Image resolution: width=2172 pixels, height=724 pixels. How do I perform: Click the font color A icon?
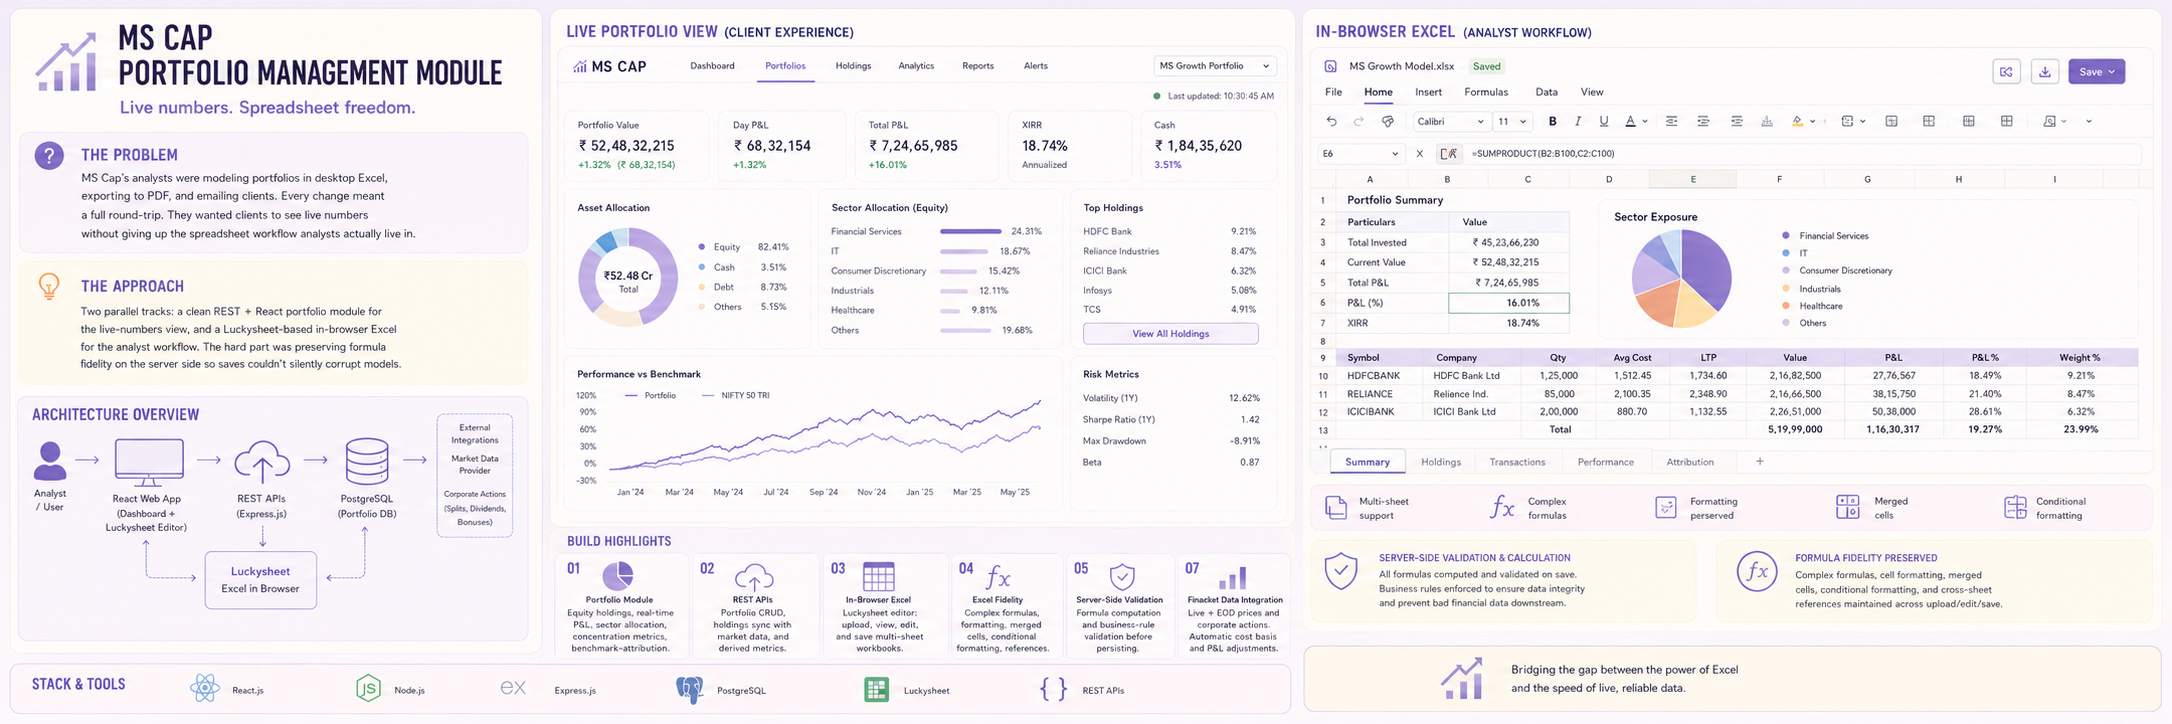(x=1630, y=121)
